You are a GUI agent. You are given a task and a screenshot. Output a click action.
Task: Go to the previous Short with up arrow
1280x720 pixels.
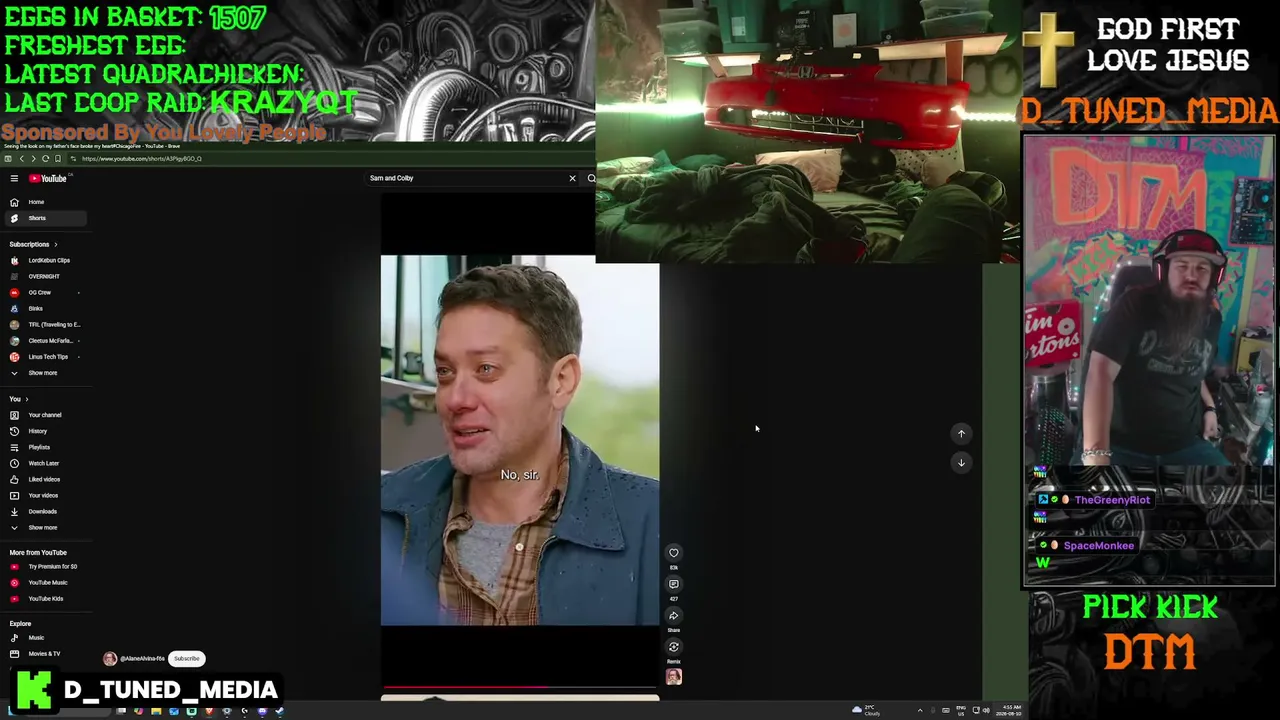961,433
